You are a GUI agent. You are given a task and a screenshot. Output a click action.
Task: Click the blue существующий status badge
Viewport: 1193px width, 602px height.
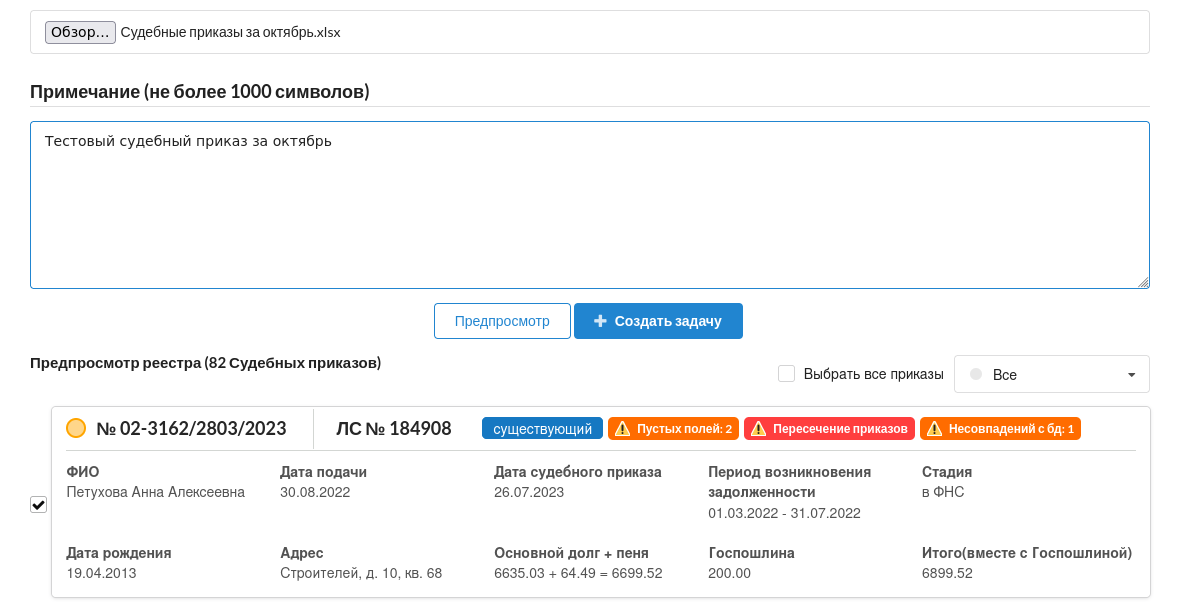click(542, 429)
